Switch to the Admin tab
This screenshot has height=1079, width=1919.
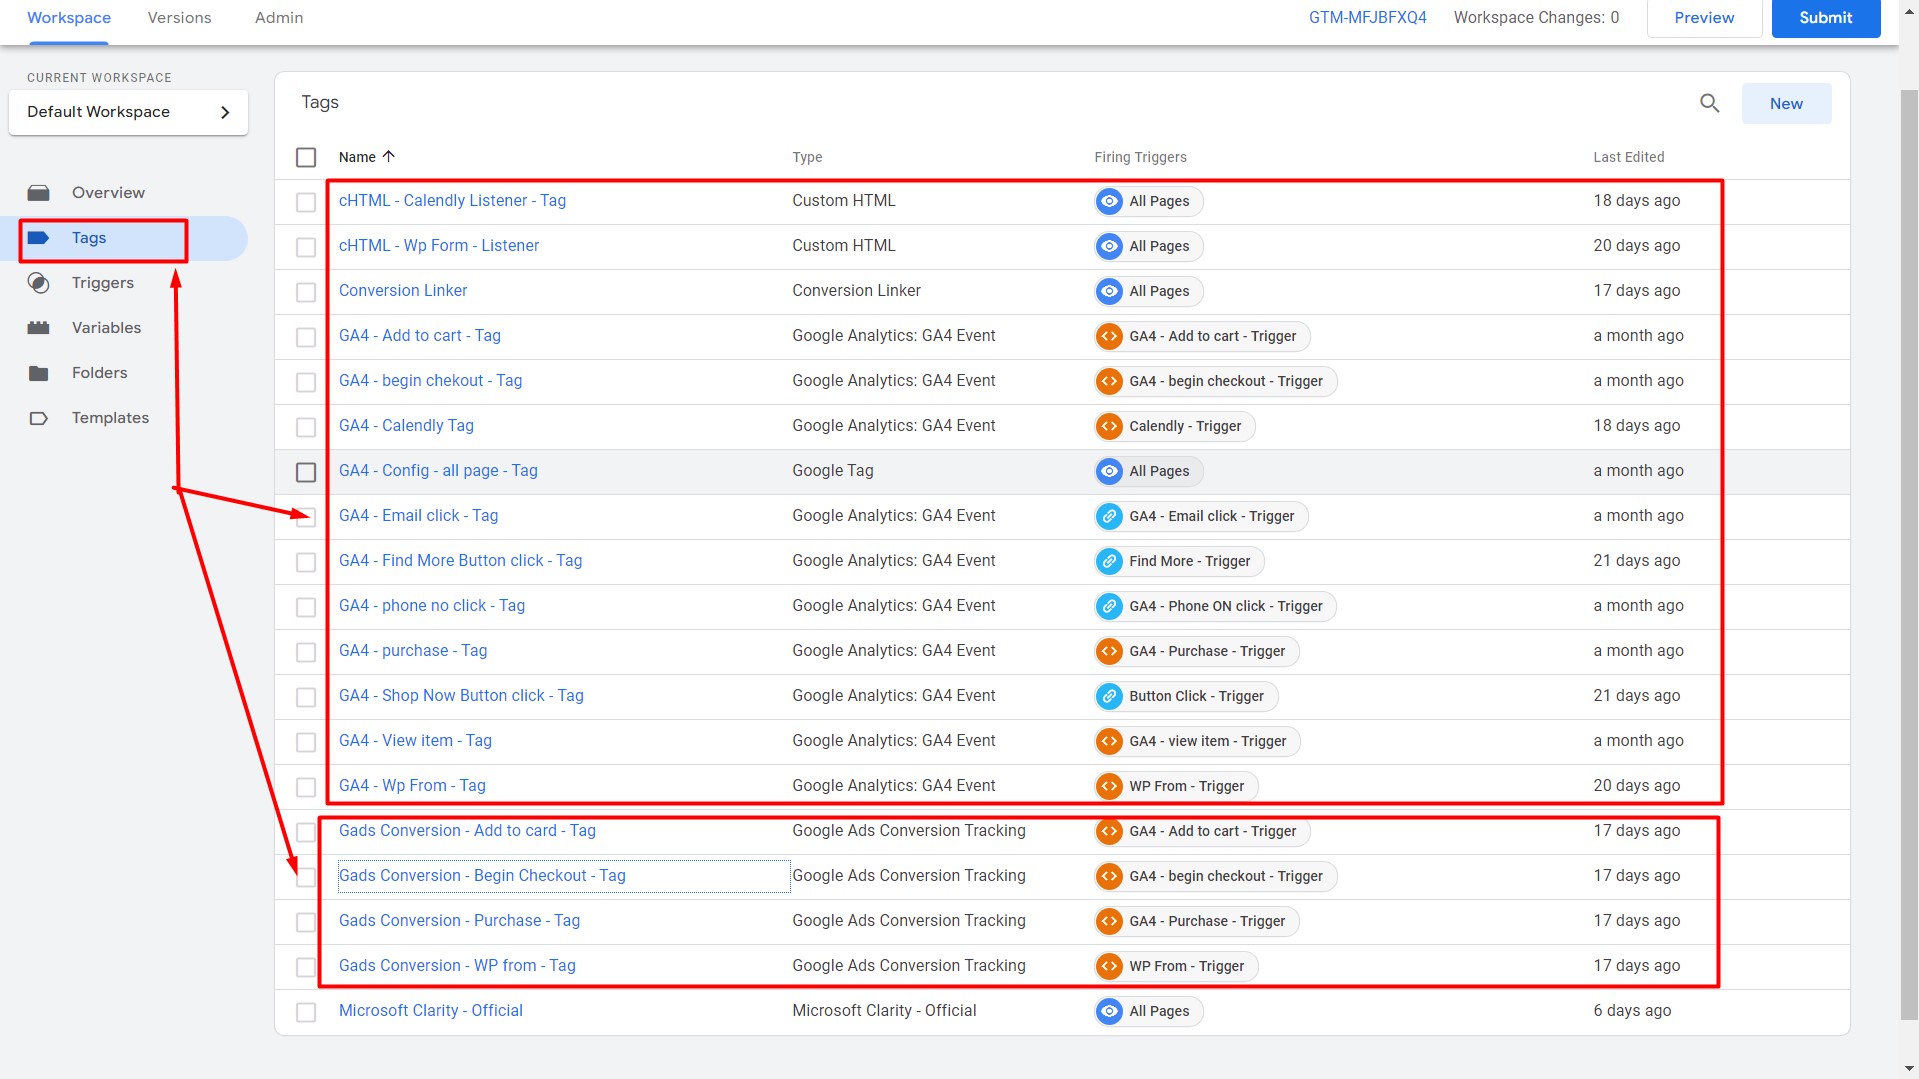(278, 18)
